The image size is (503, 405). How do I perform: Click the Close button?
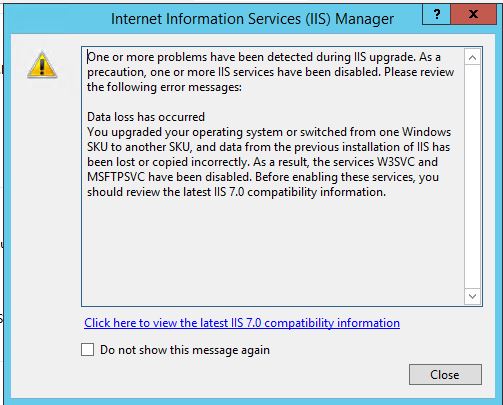[445, 375]
